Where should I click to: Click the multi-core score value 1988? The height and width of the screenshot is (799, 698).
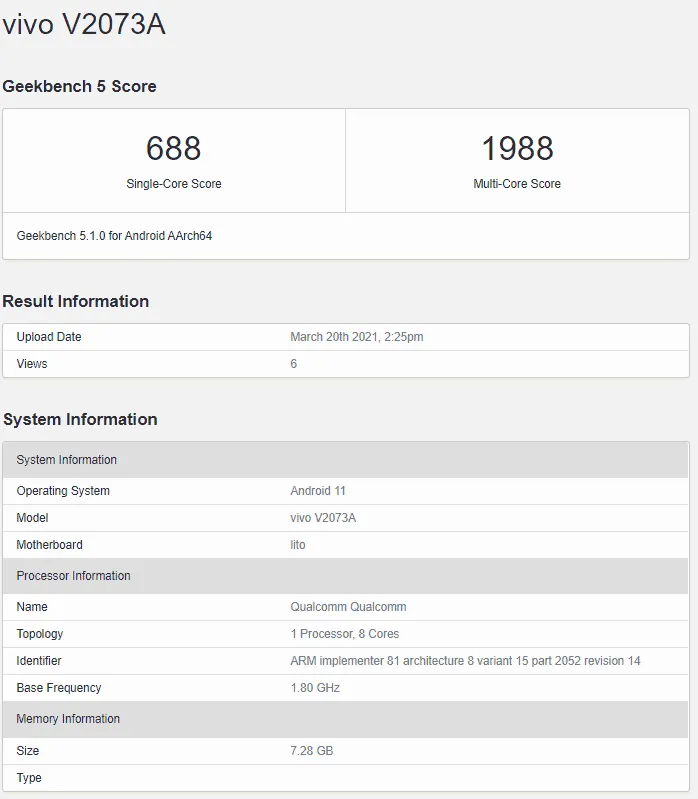(517, 148)
